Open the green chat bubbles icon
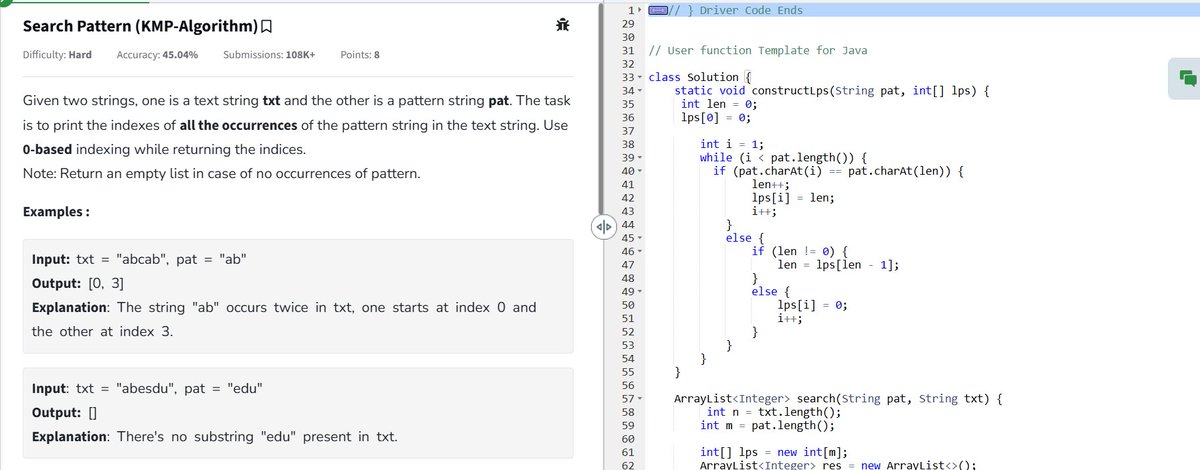1200x470 pixels. tap(1187, 78)
